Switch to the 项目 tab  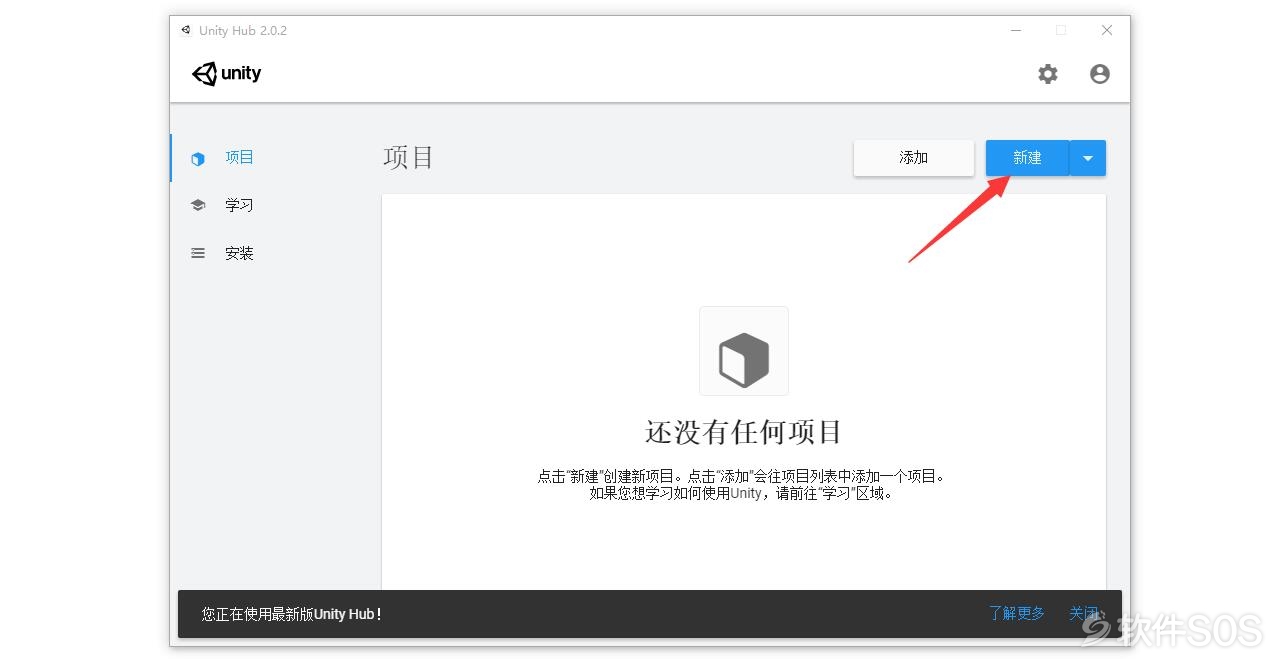(270, 158)
